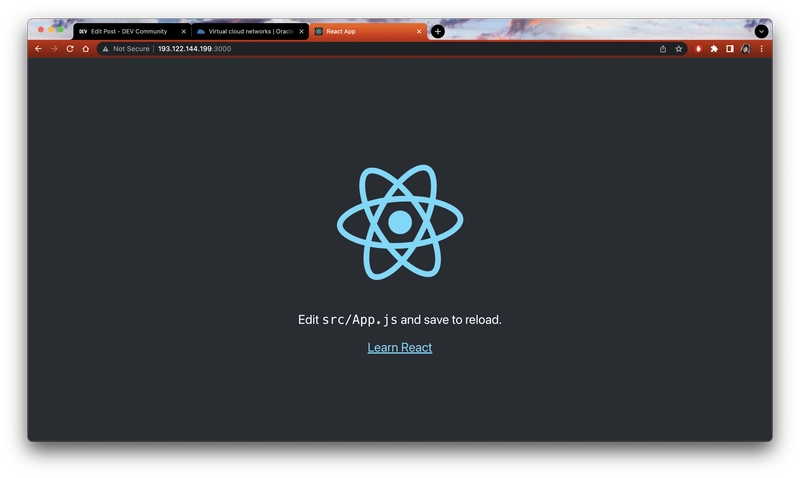The width and height of the screenshot is (800, 478).
Task: Minimize the browser window with yellow button
Action: pyautogui.click(x=51, y=30)
